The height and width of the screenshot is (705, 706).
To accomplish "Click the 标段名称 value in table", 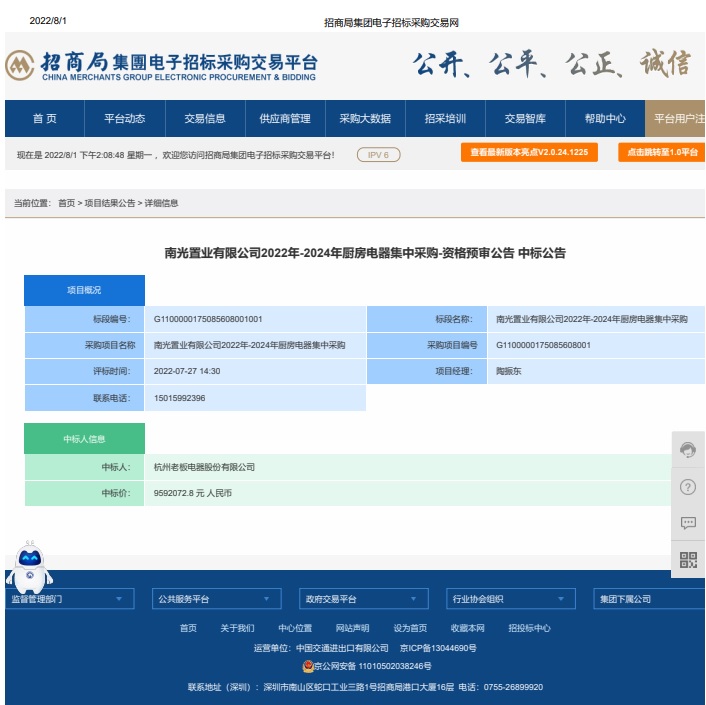I will (592, 319).
